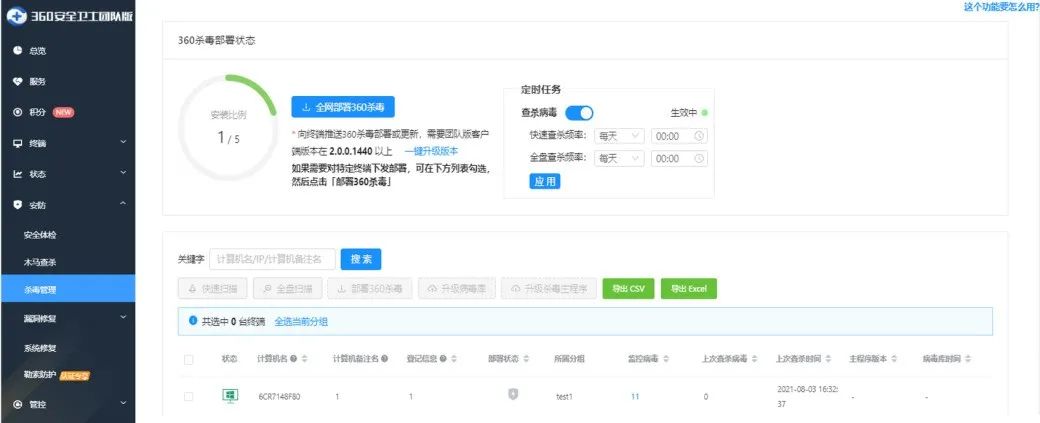Open 勒索防护 in the sidebar
The image size is (1040, 423).
point(40,375)
